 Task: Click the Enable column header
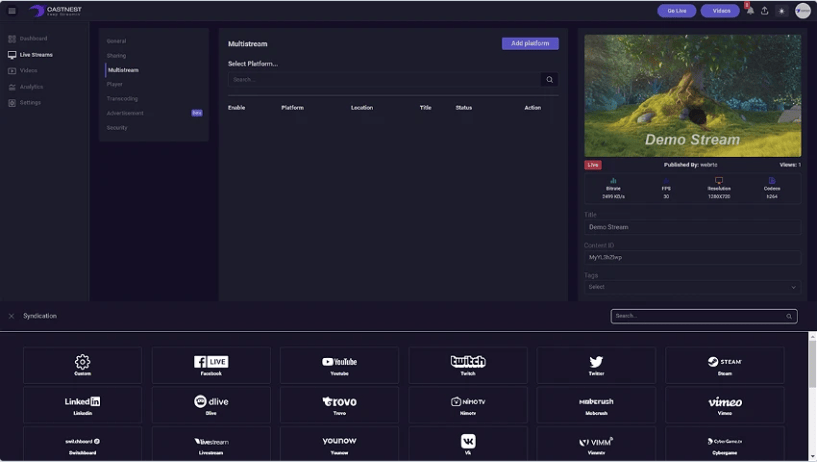[237, 108]
